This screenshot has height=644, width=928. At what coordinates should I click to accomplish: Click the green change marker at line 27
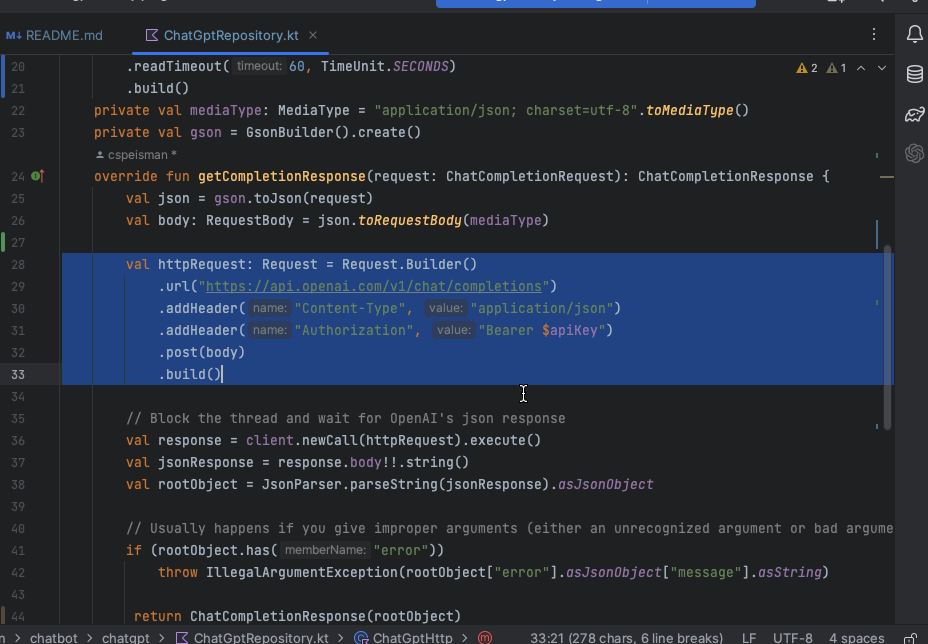tap(3, 242)
